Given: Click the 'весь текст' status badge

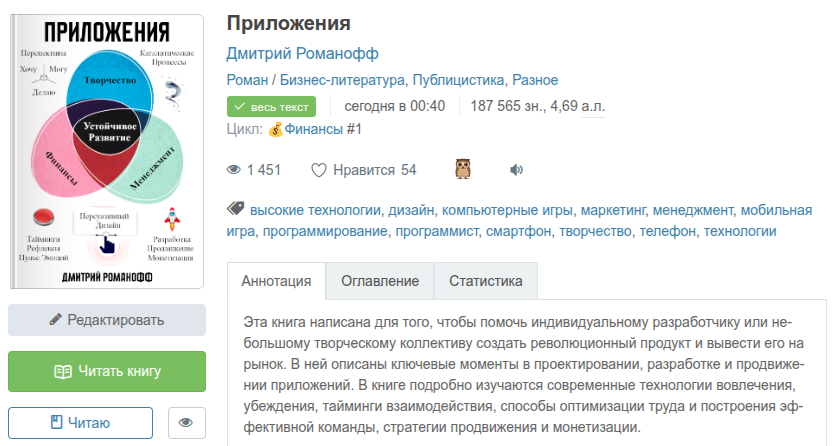Looking at the screenshot, I should click(x=271, y=106).
